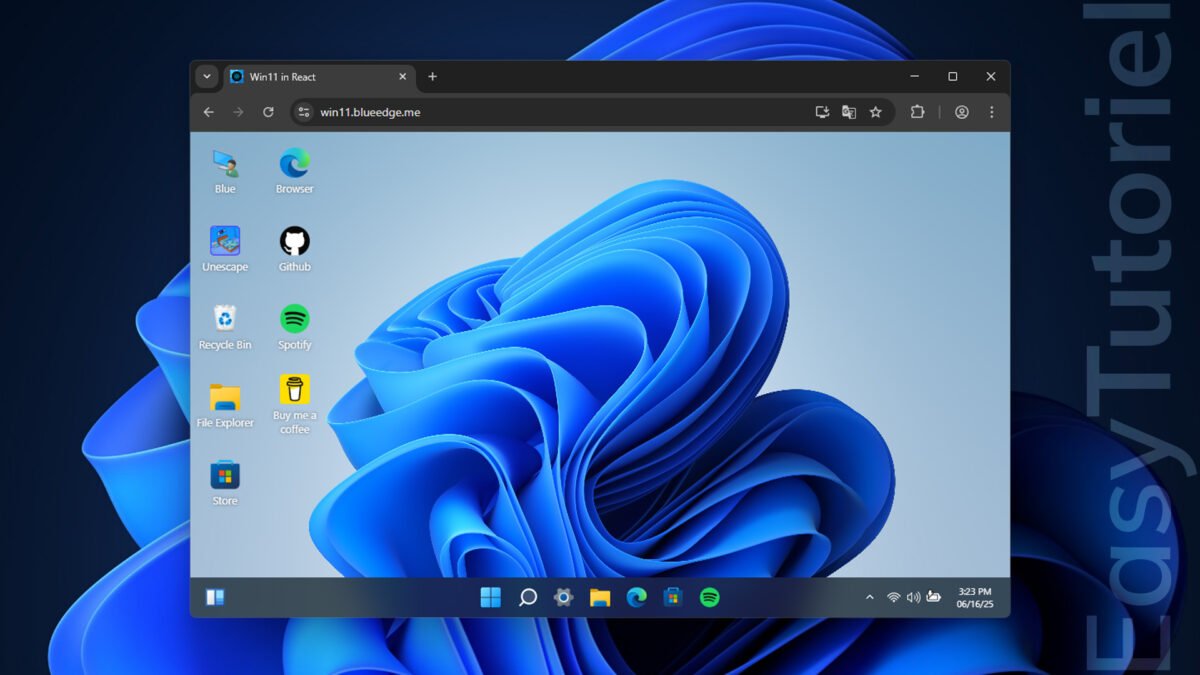This screenshot has height=675, width=1200.
Task: Install app icon in address bar
Action: (x=822, y=112)
